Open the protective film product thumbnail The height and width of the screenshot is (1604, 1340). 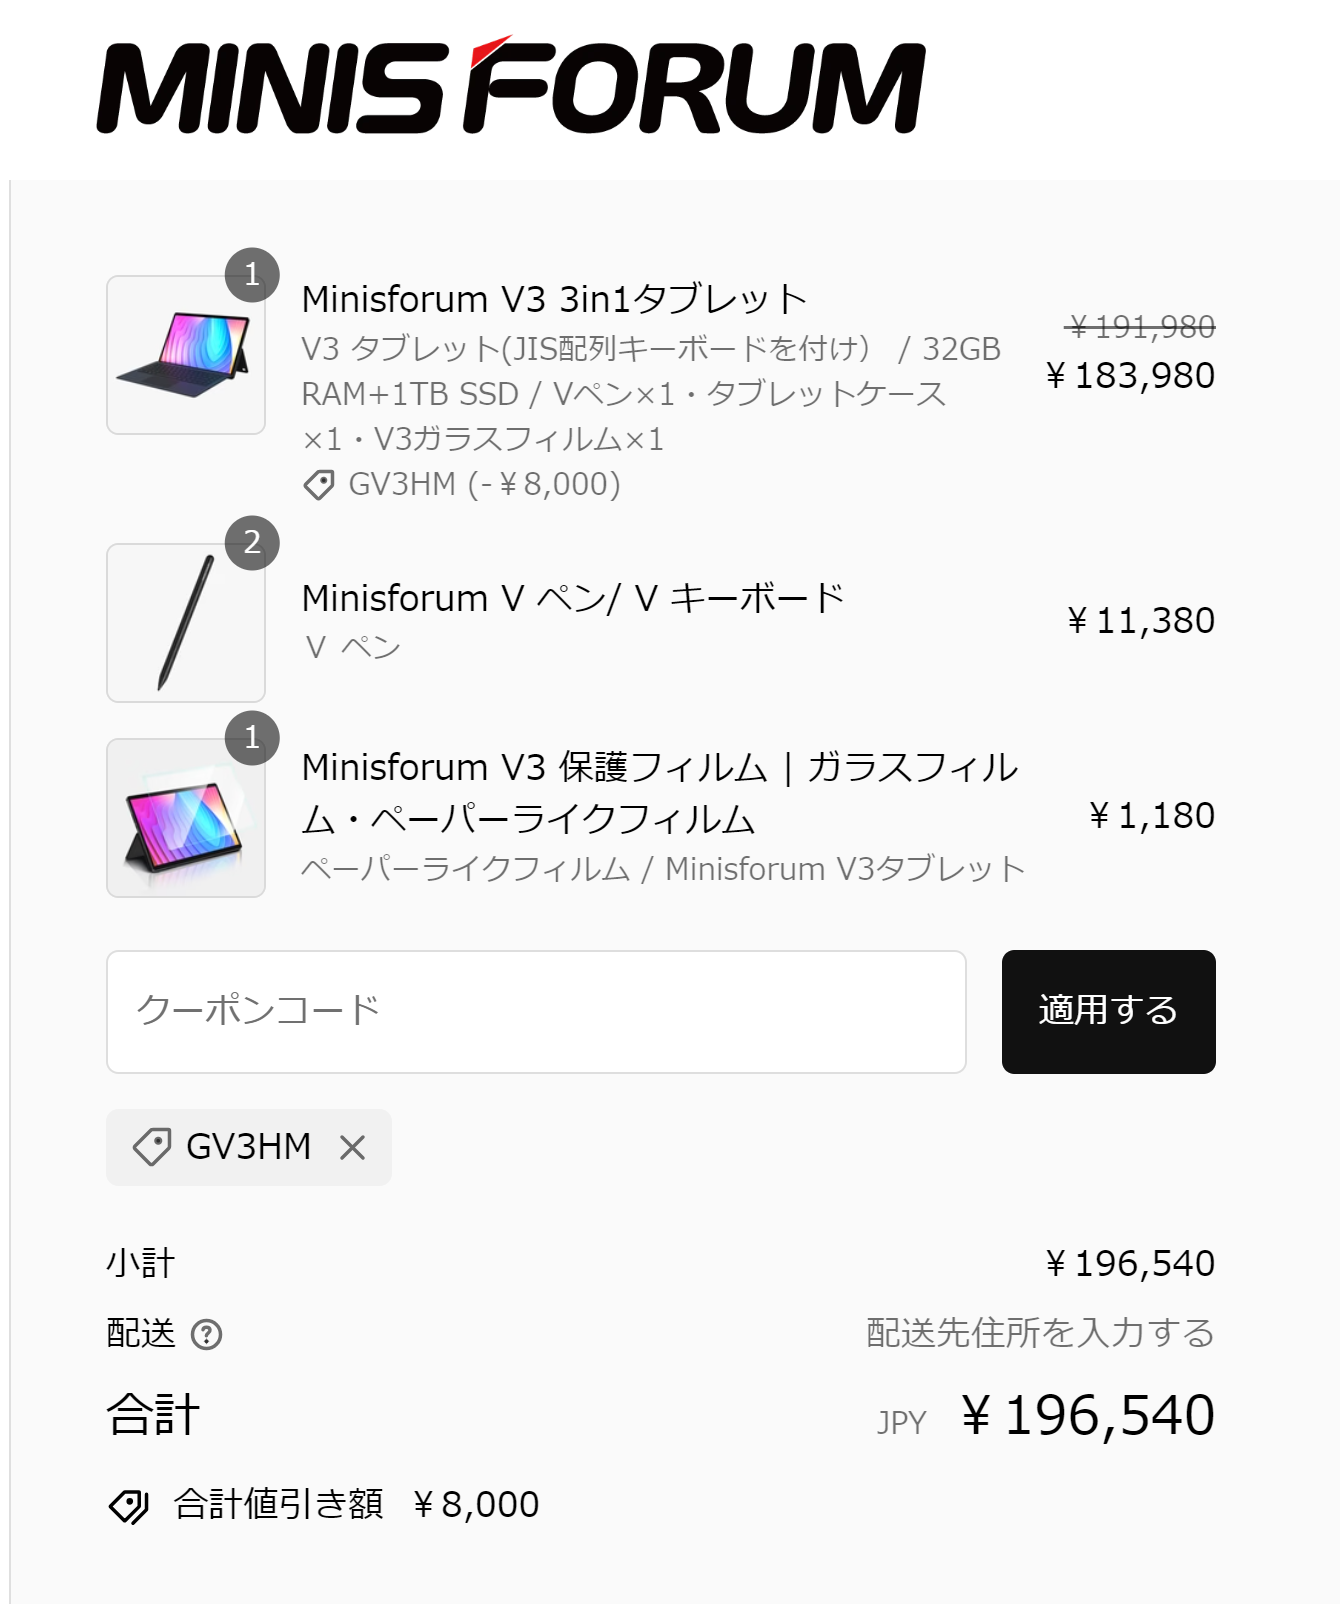tap(186, 818)
